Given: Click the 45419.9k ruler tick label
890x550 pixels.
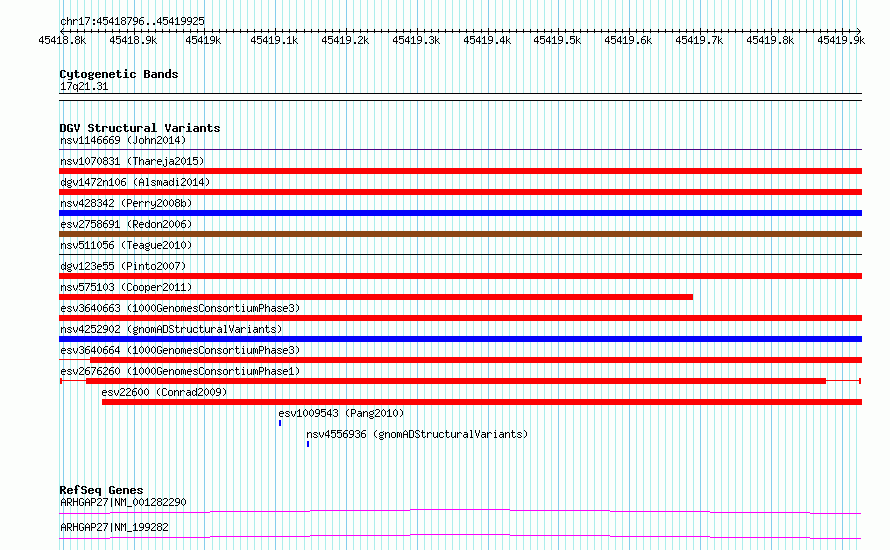Looking at the screenshot, I should (841, 40).
